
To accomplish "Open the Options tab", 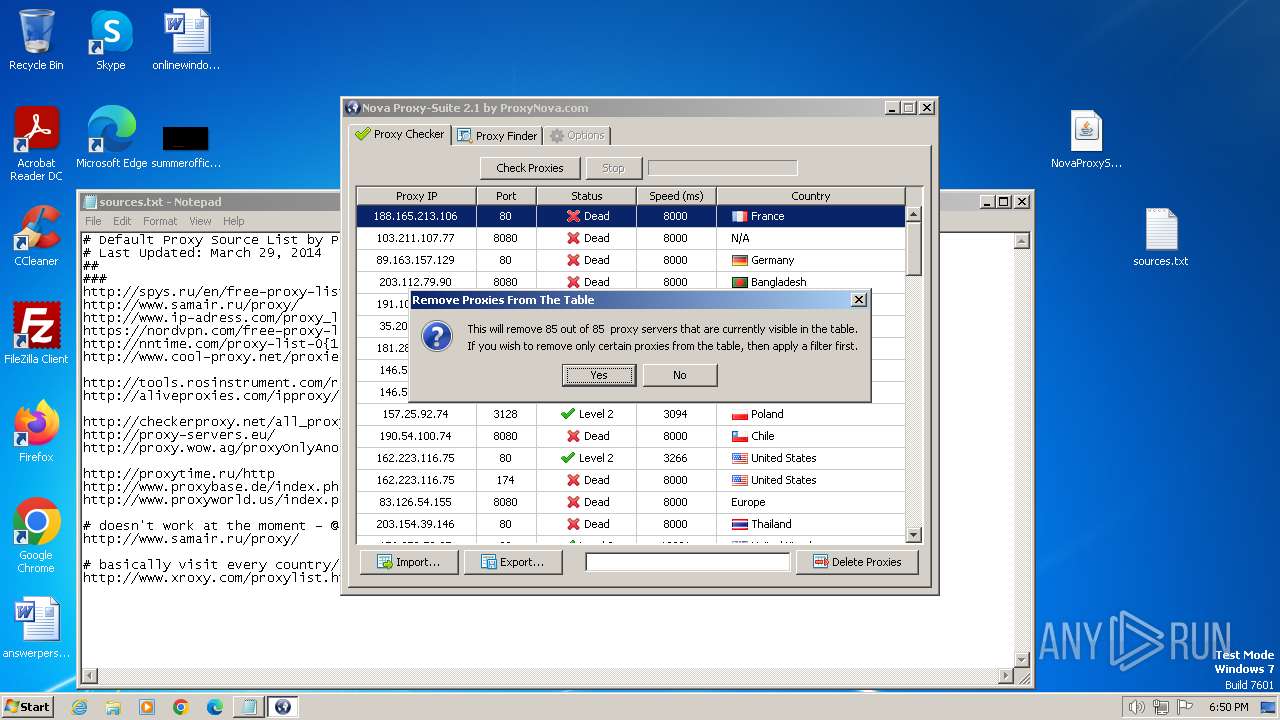I will coord(577,135).
